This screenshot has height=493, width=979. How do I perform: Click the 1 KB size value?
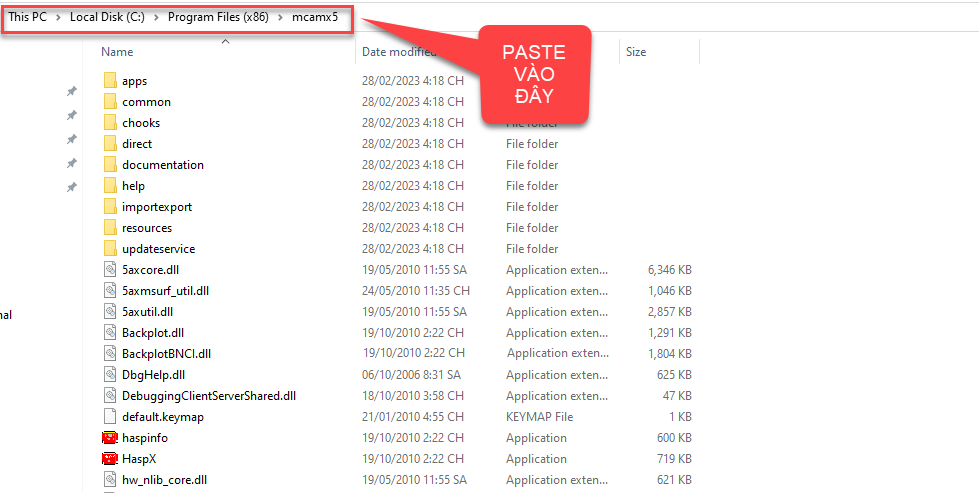[x=680, y=417]
